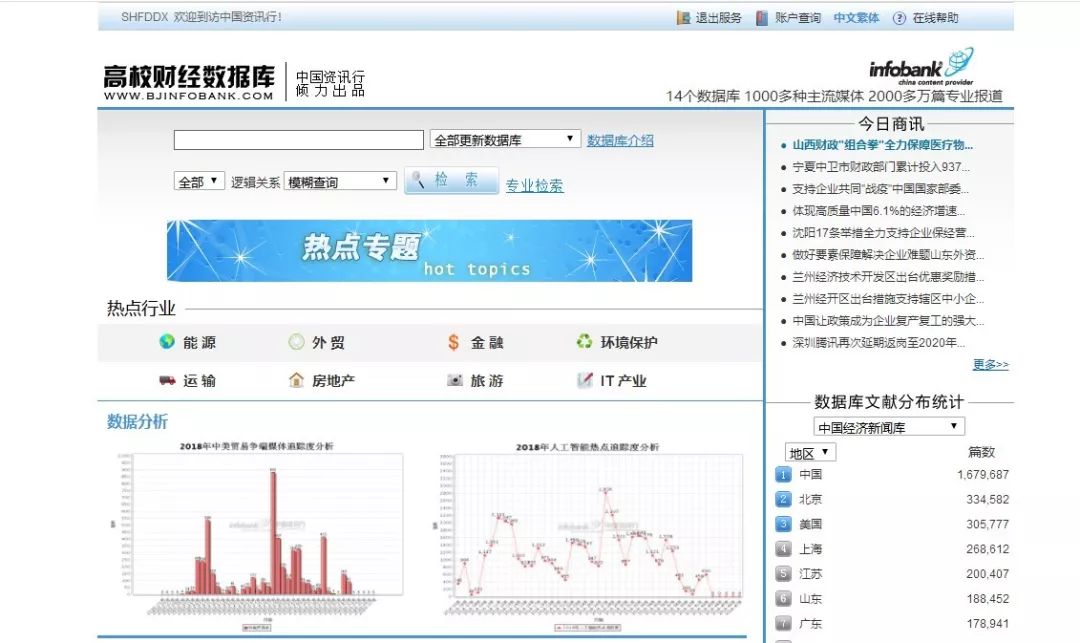Open the 旅游 industry link

(x=487, y=381)
